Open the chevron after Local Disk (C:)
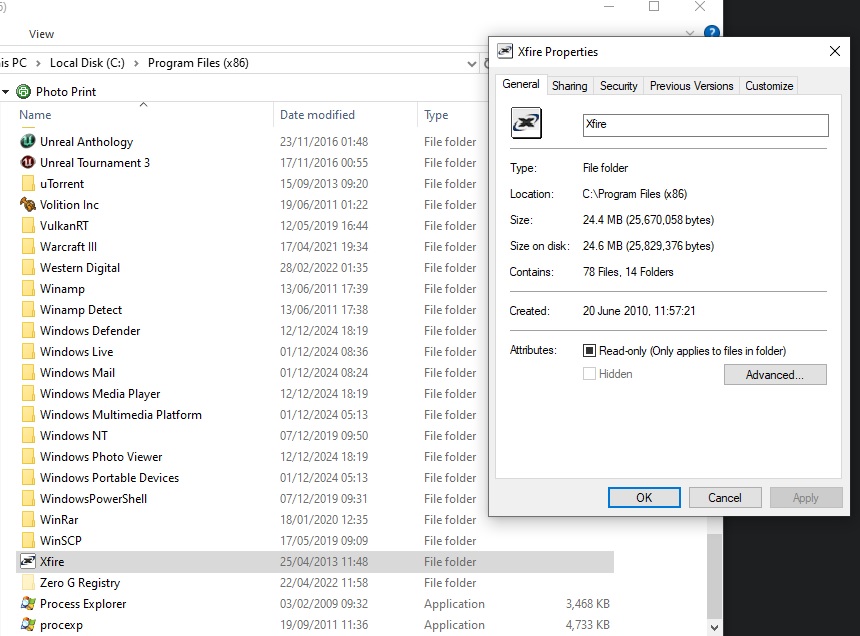Image resolution: width=860 pixels, height=636 pixels. [x=136, y=64]
